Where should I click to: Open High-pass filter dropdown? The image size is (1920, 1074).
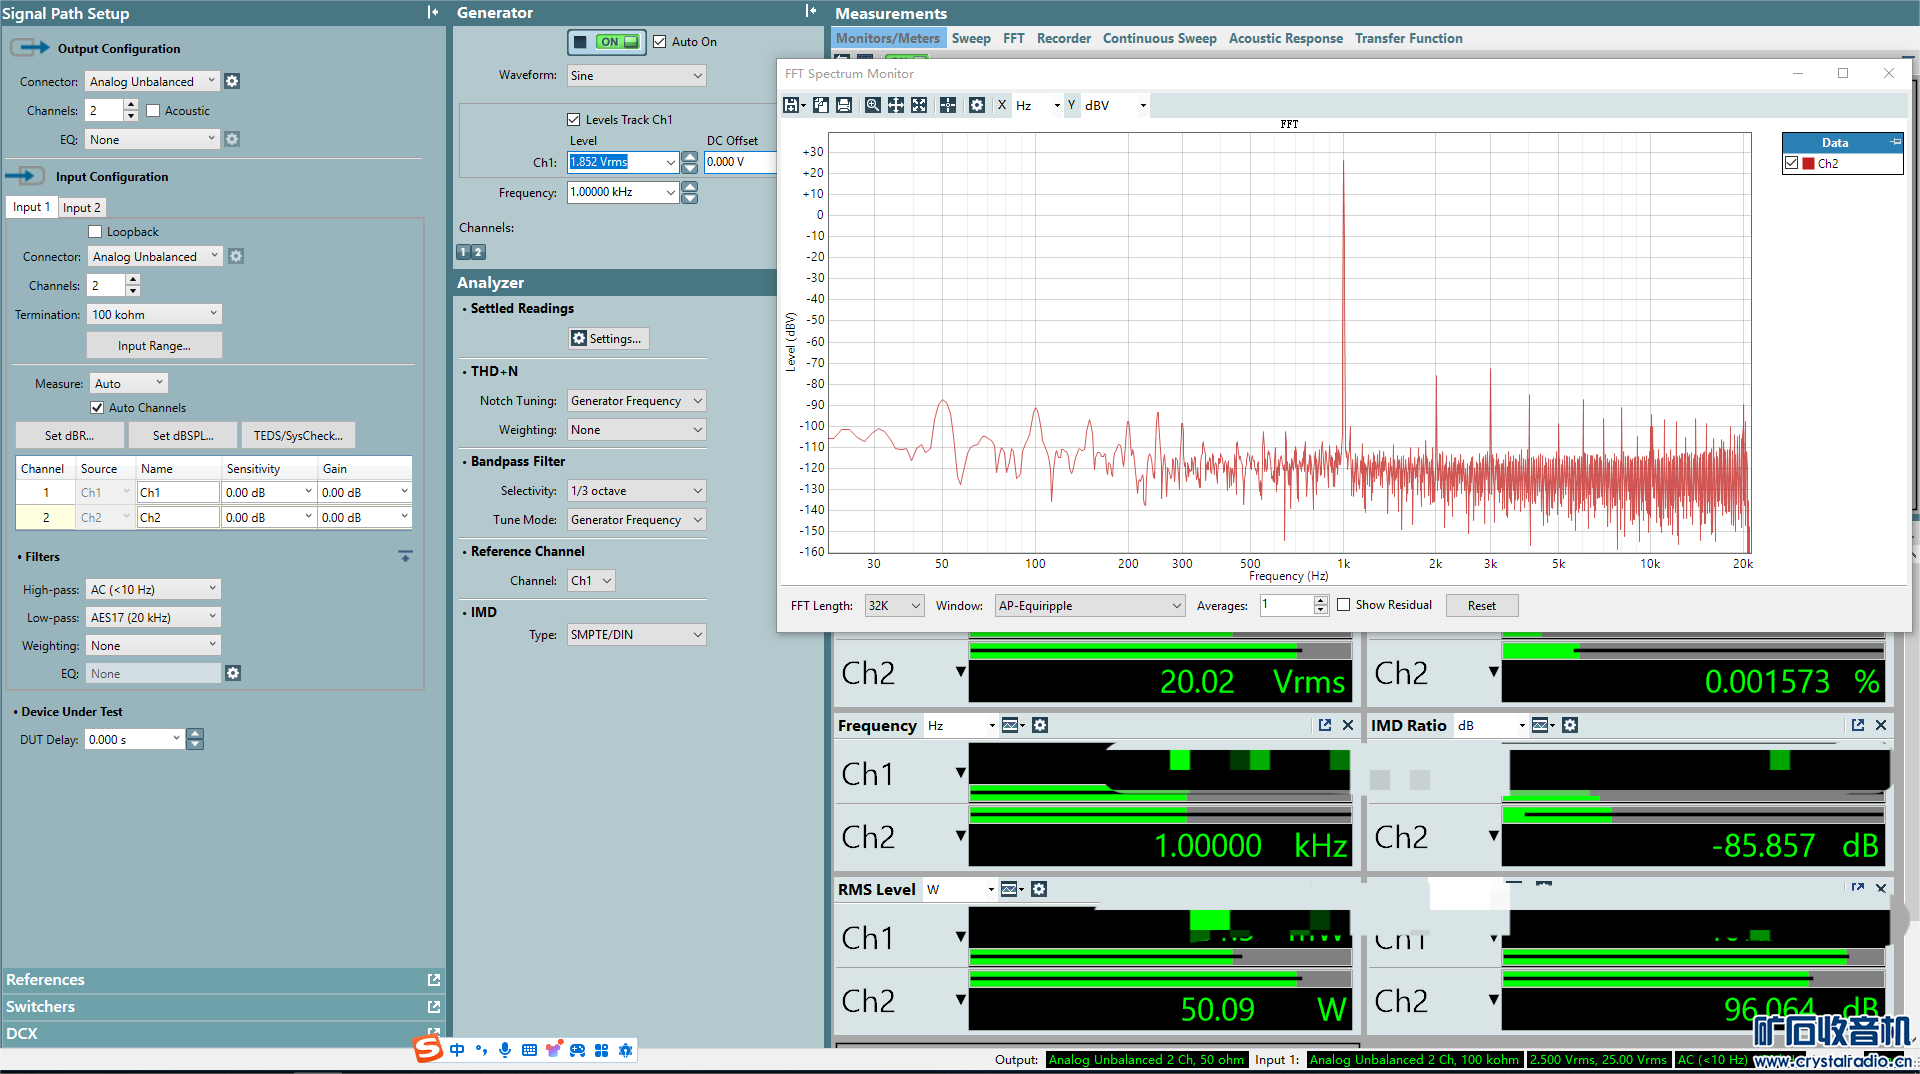(x=154, y=589)
